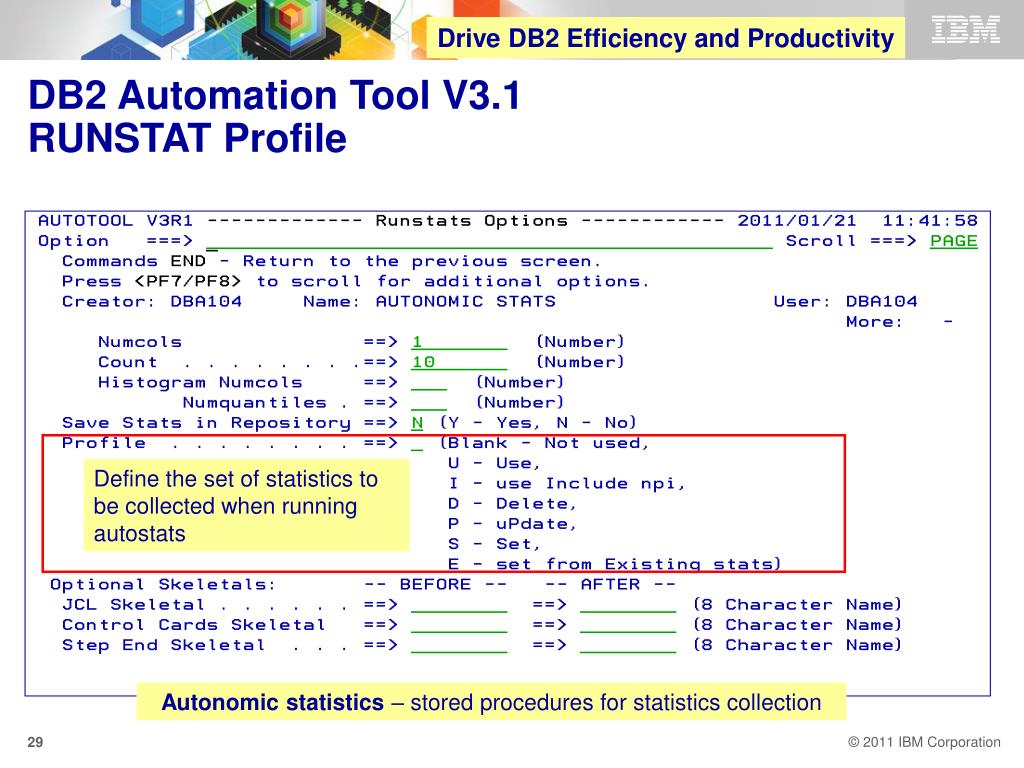
Task: Click the 'Define the set of statistics' callout
Action: tap(246, 506)
